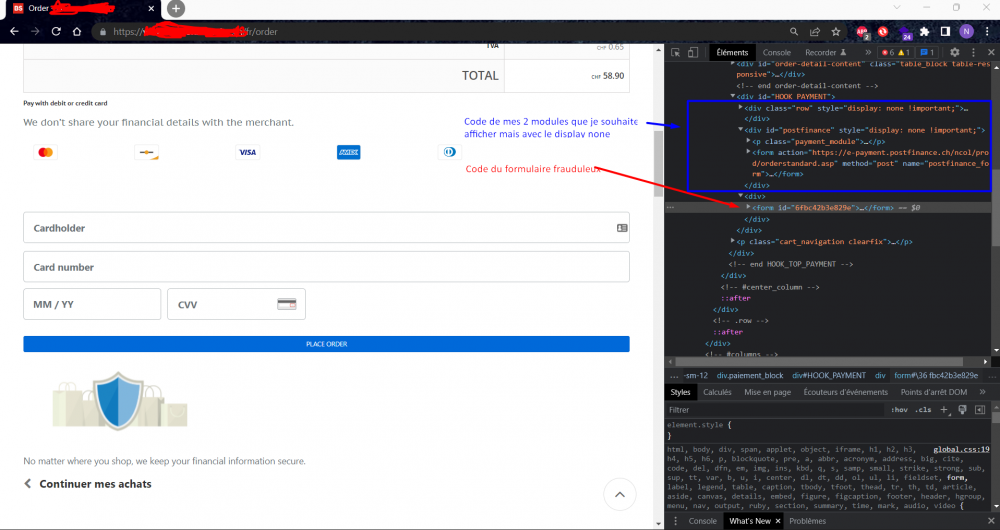Go to the browser home page

pyautogui.click(x=77, y=31)
